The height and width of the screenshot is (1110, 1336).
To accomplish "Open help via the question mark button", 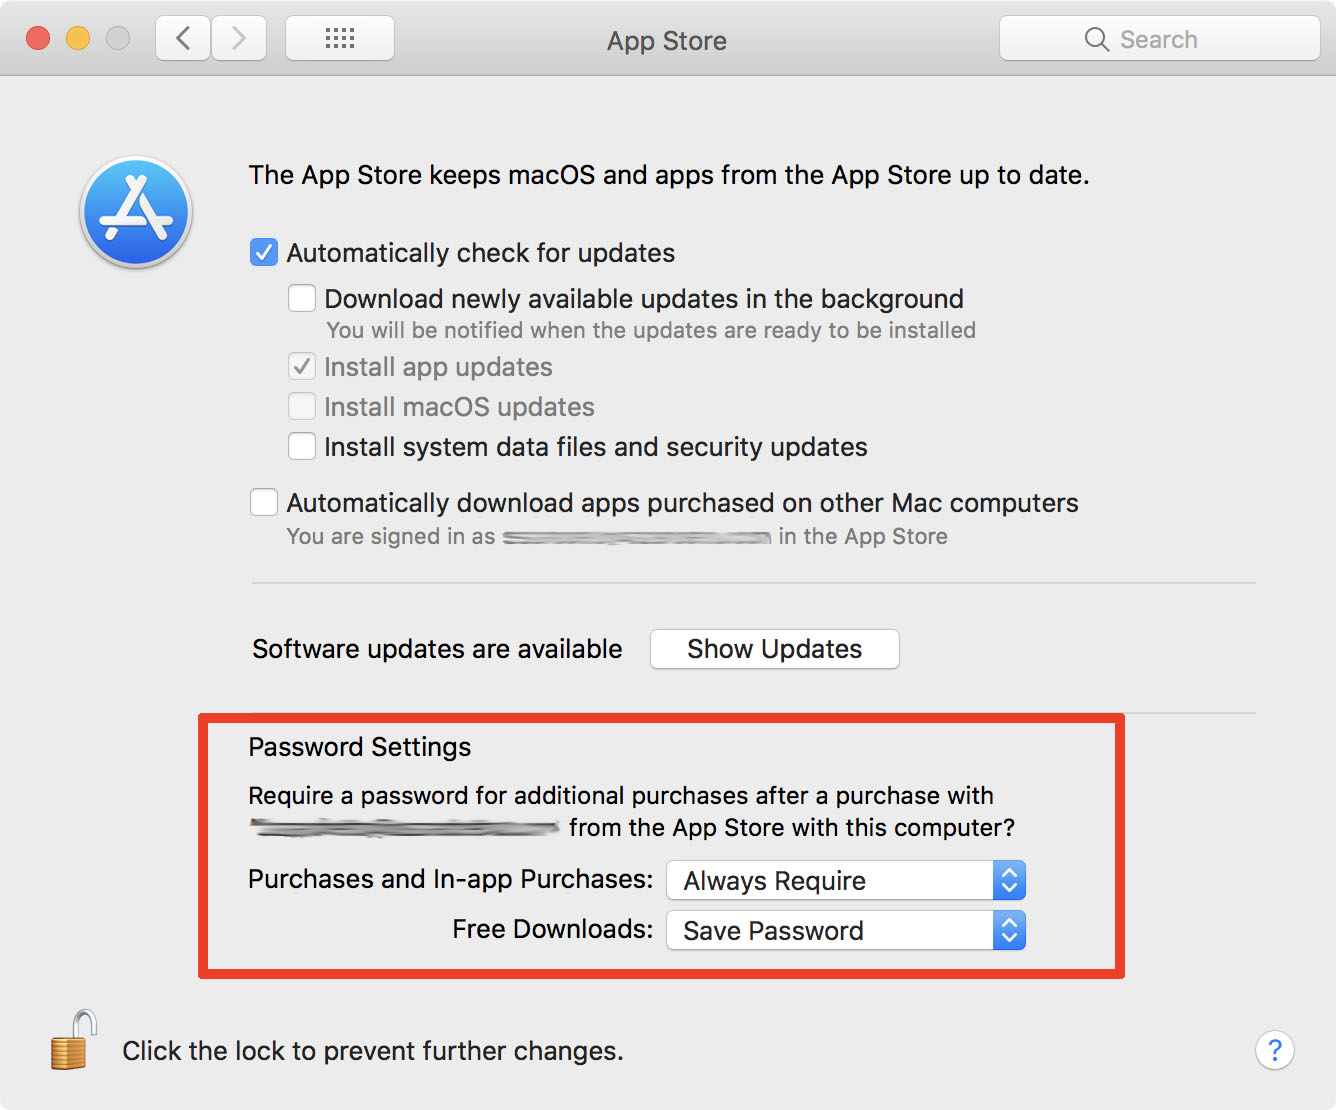I will (1274, 1051).
